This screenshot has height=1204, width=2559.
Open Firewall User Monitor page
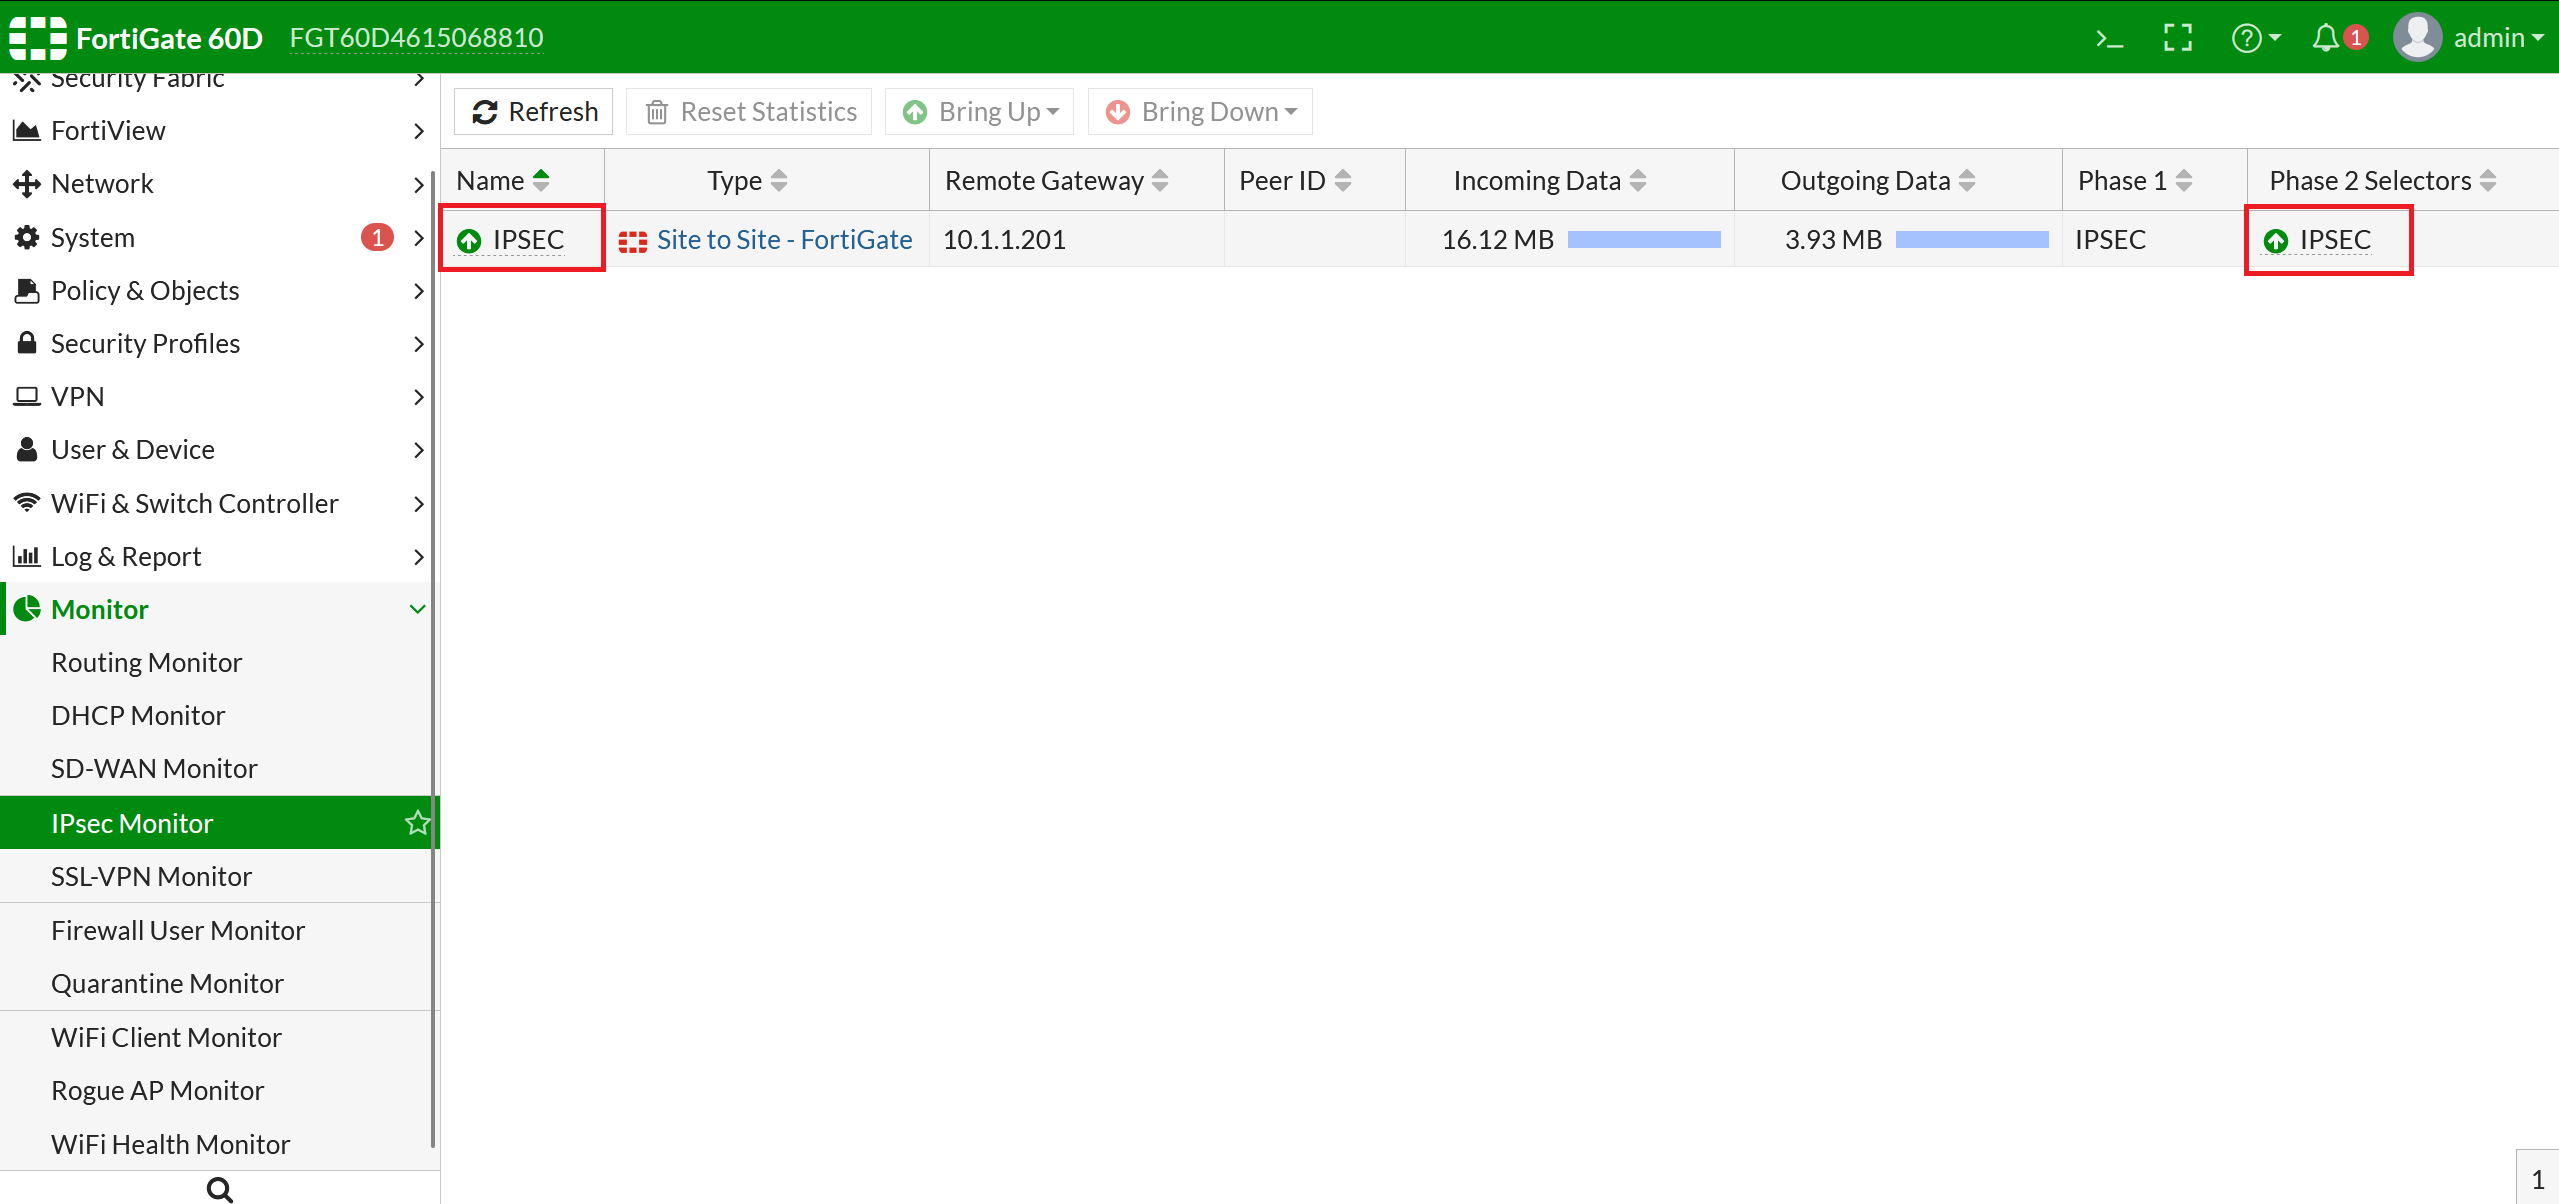178,930
